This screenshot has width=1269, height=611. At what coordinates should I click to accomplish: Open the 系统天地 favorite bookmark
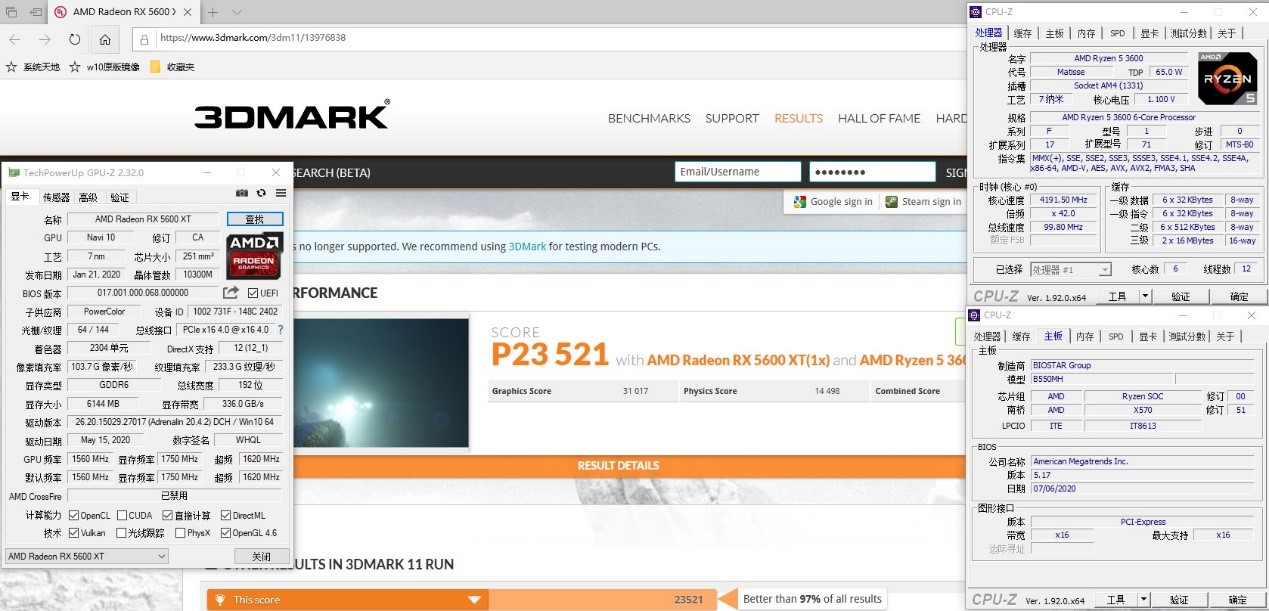(33, 67)
